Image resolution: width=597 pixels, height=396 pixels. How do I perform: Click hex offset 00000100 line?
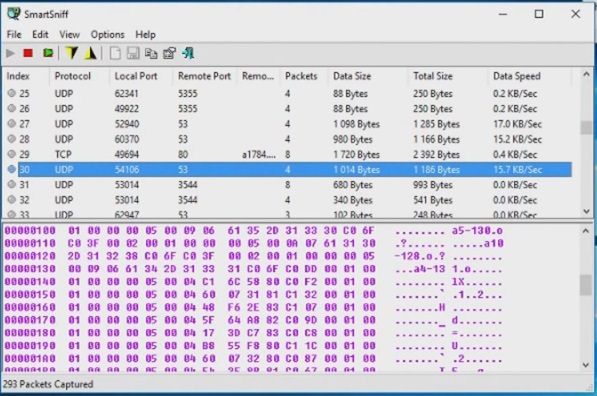[254, 231]
